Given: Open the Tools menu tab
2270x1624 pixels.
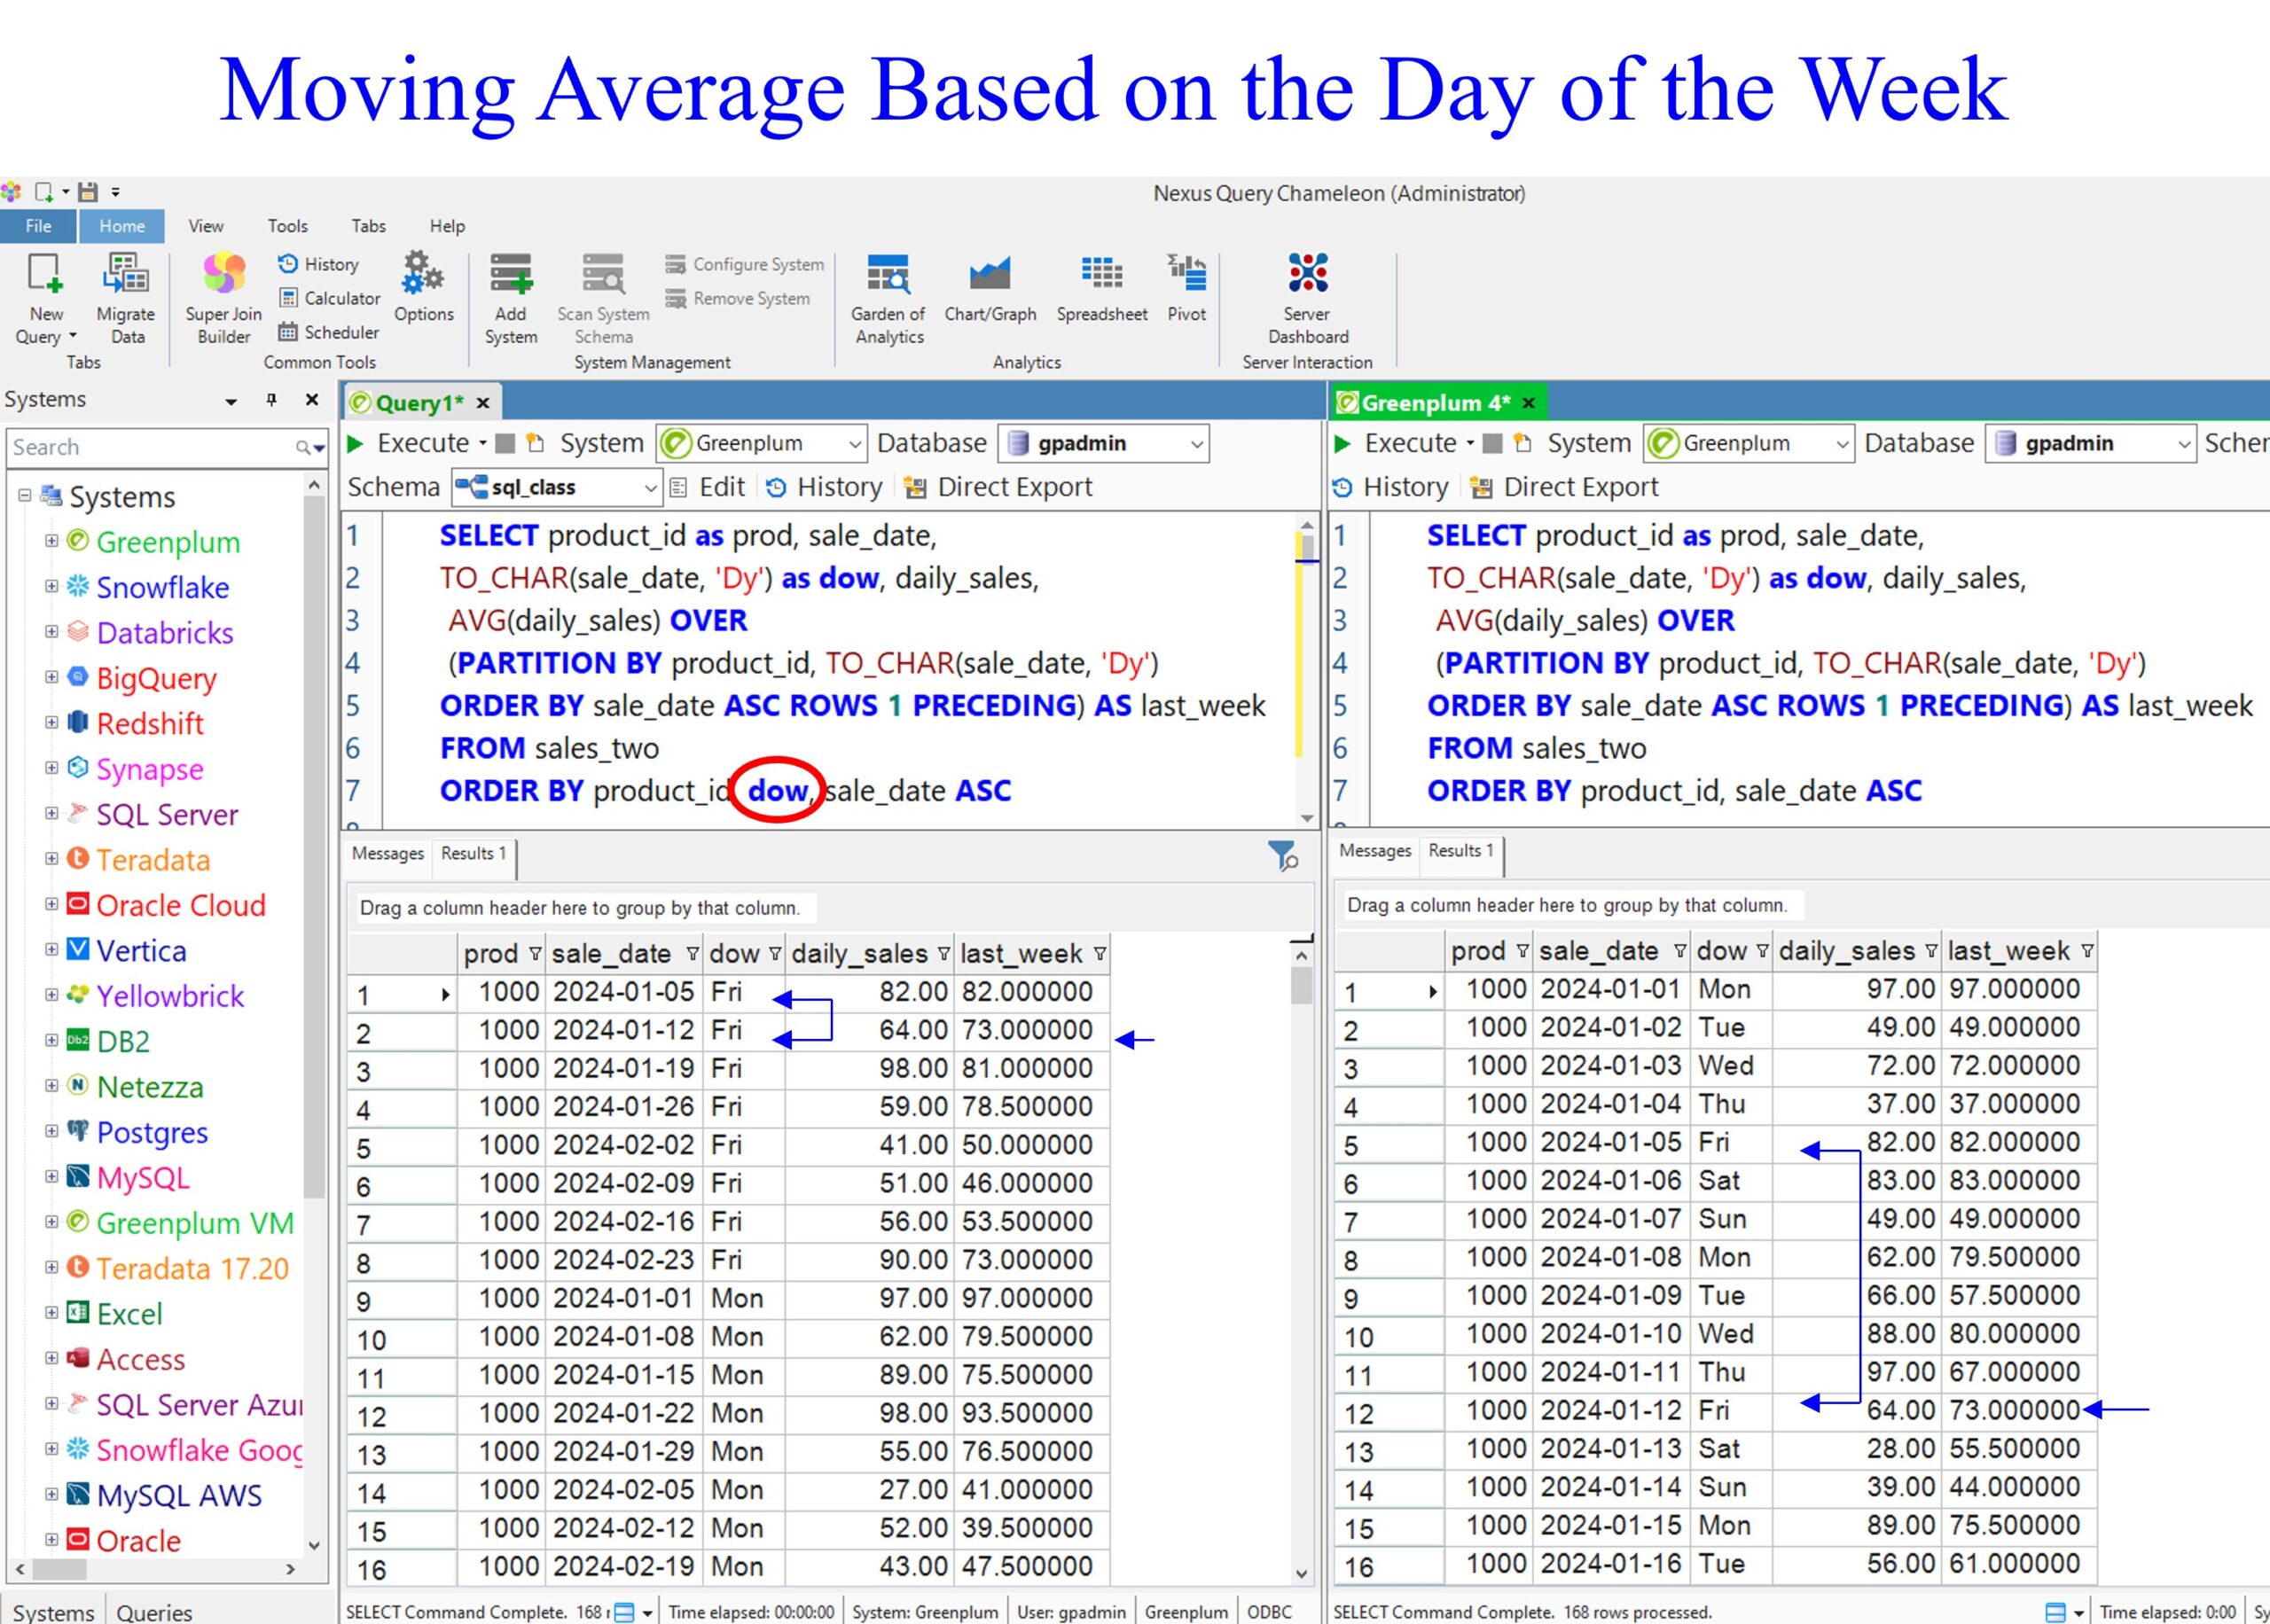Looking at the screenshot, I should [x=287, y=226].
